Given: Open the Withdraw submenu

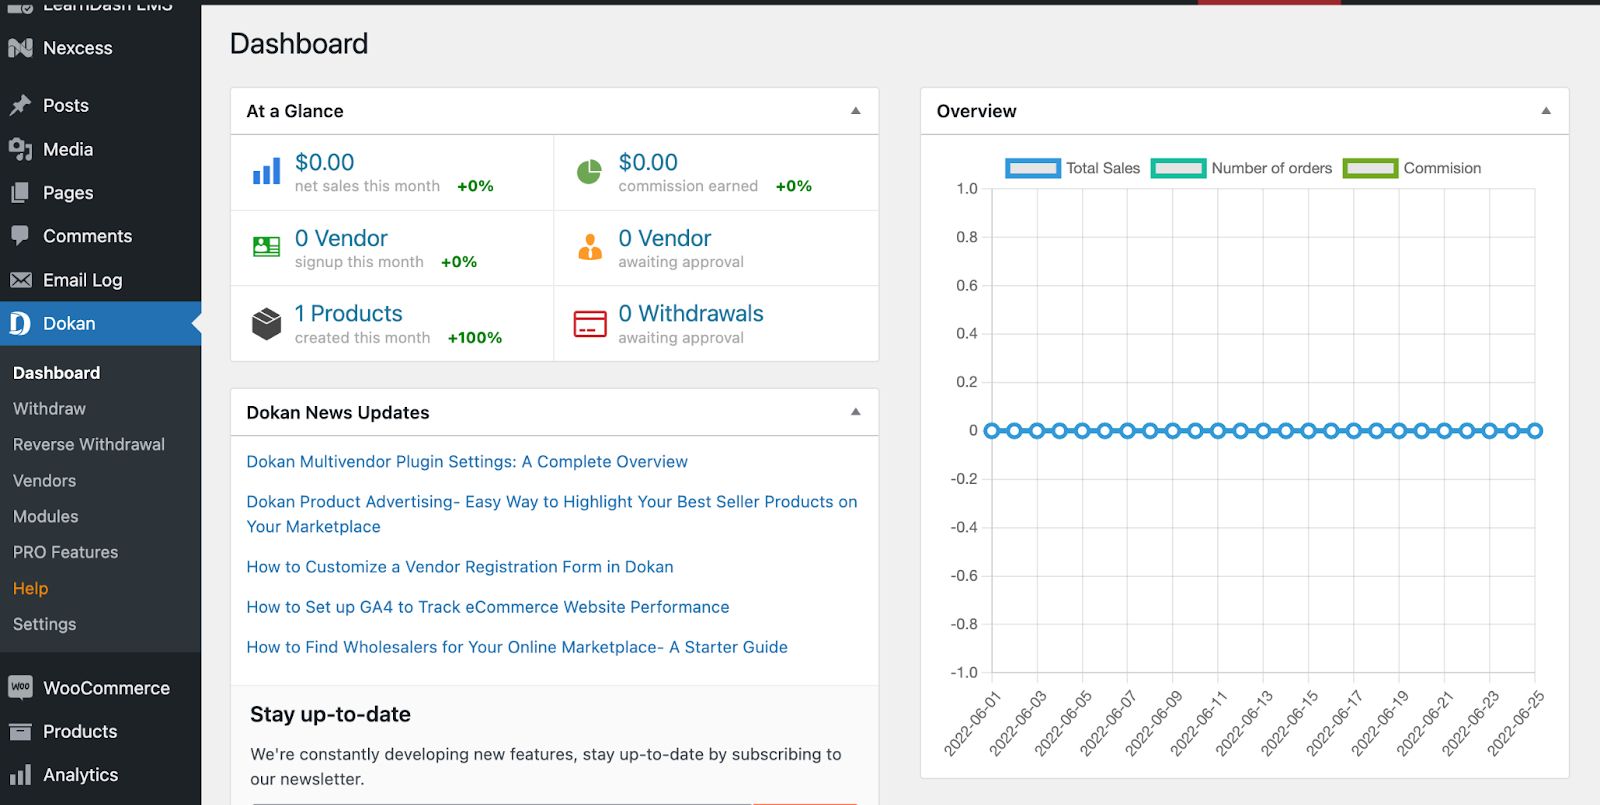Looking at the screenshot, I should click(49, 409).
